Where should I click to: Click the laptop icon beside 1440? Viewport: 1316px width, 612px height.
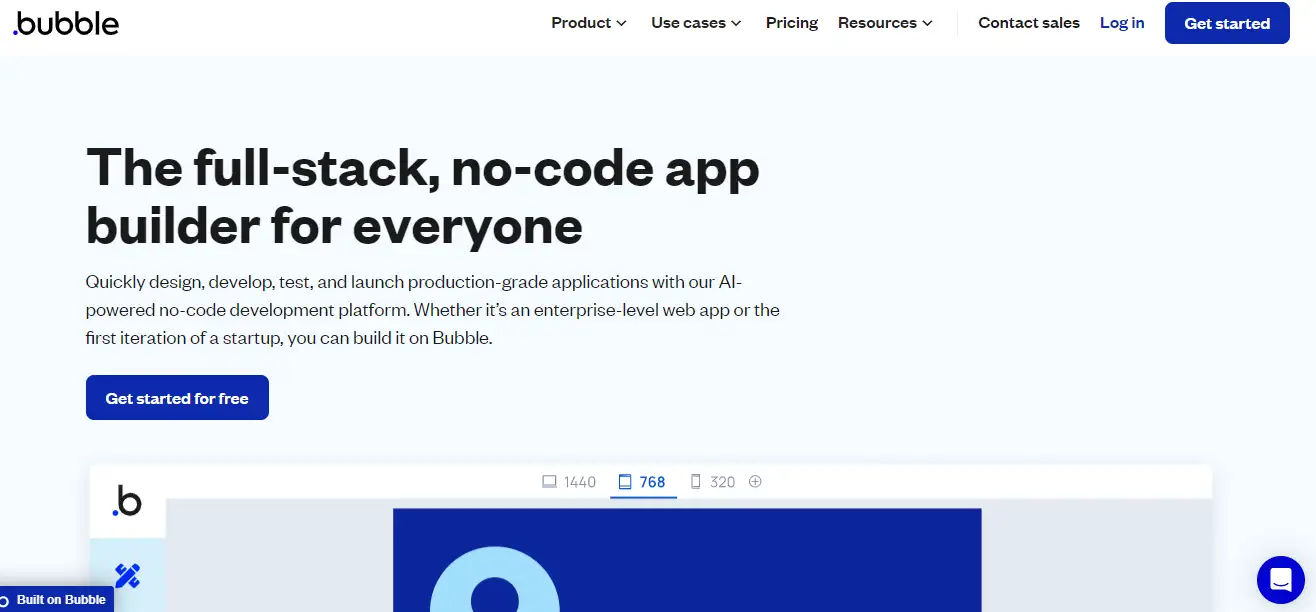point(549,482)
